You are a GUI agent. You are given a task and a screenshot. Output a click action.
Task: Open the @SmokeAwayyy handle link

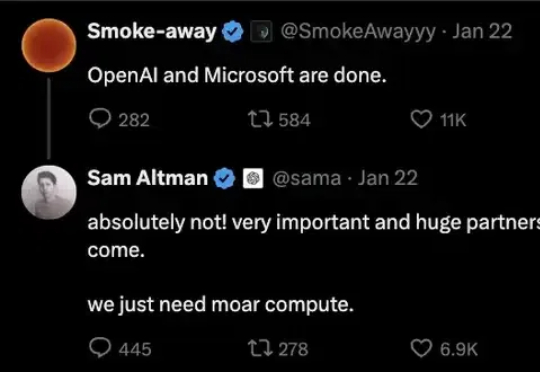(x=358, y=32)
